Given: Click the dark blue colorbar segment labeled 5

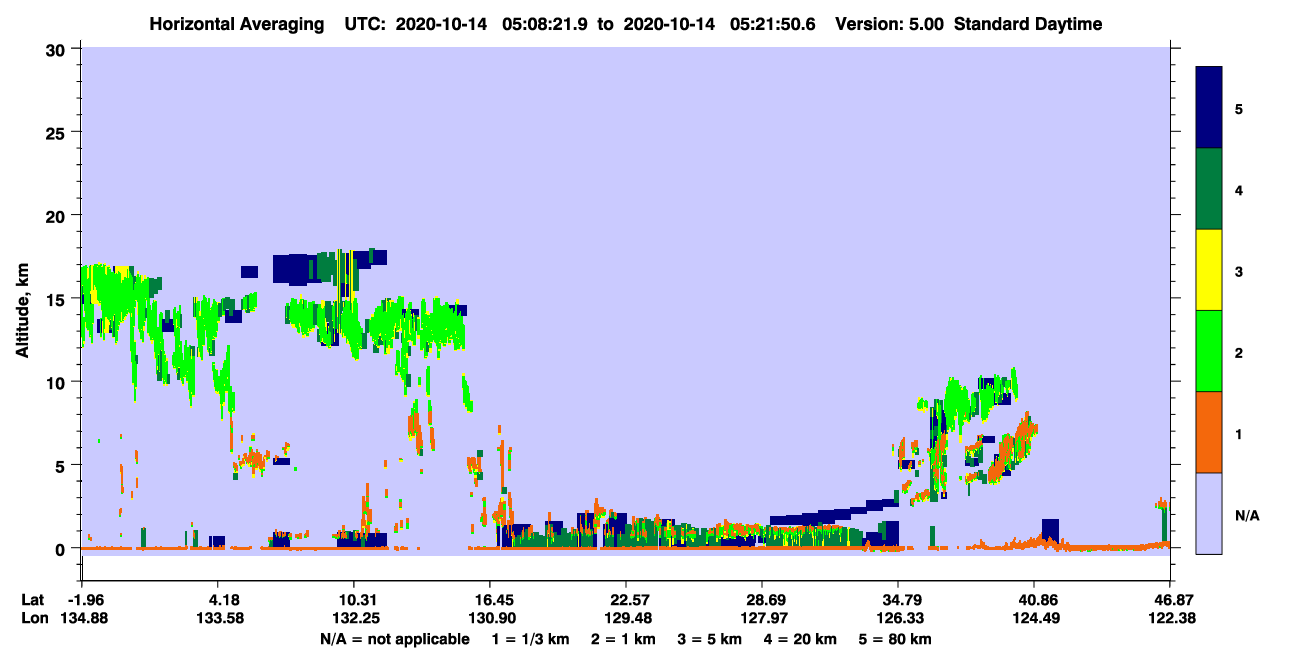Looking at the screenshot, I should tap(1209, 108).
